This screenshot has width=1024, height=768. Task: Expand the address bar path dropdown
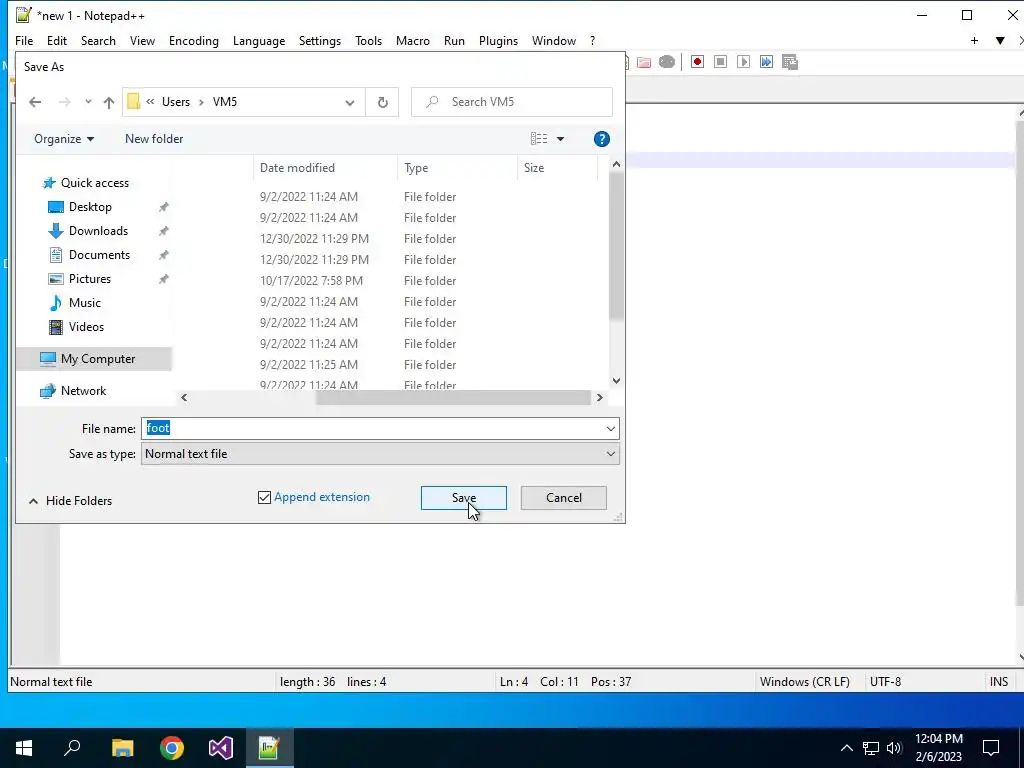pyautogui.click(x=350, y=103)
